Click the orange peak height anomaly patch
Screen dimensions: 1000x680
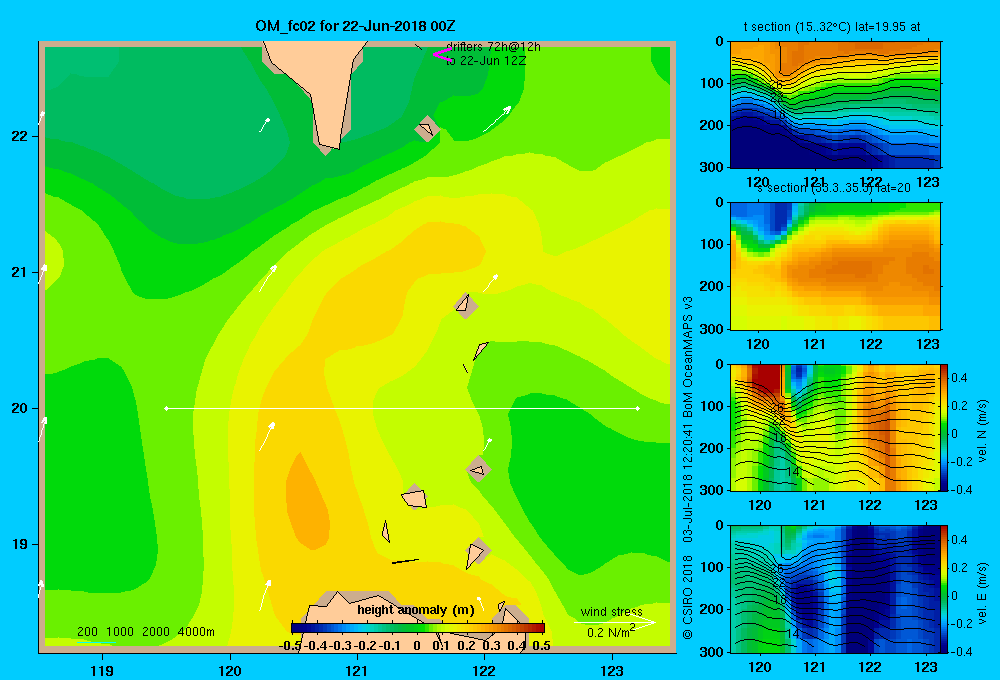pos(307,501)
